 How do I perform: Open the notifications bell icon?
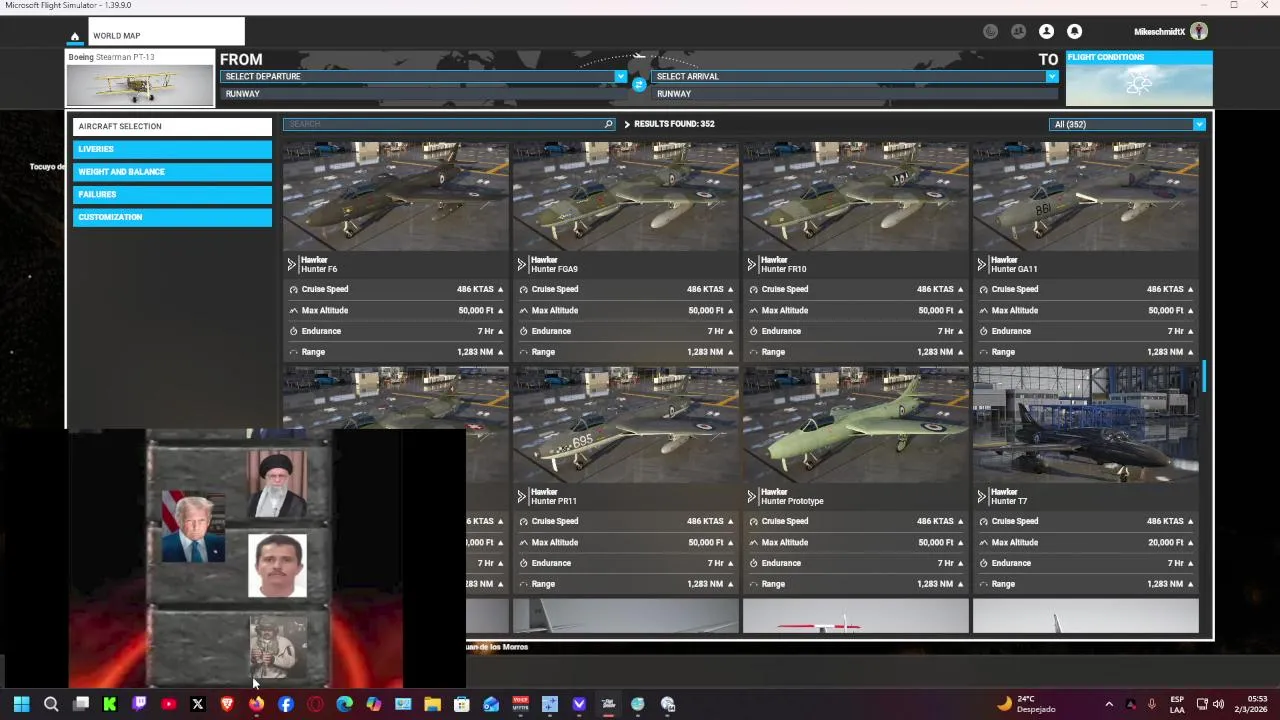click(x=1074, y=32)
